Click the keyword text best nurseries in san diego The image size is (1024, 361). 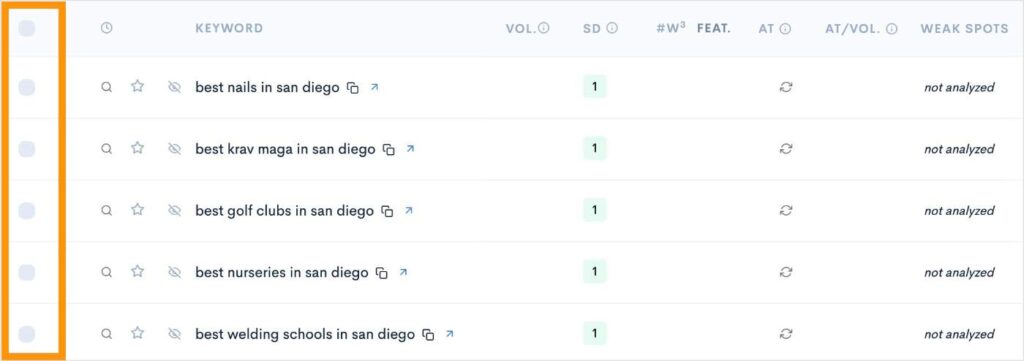(x=282, y=272)
